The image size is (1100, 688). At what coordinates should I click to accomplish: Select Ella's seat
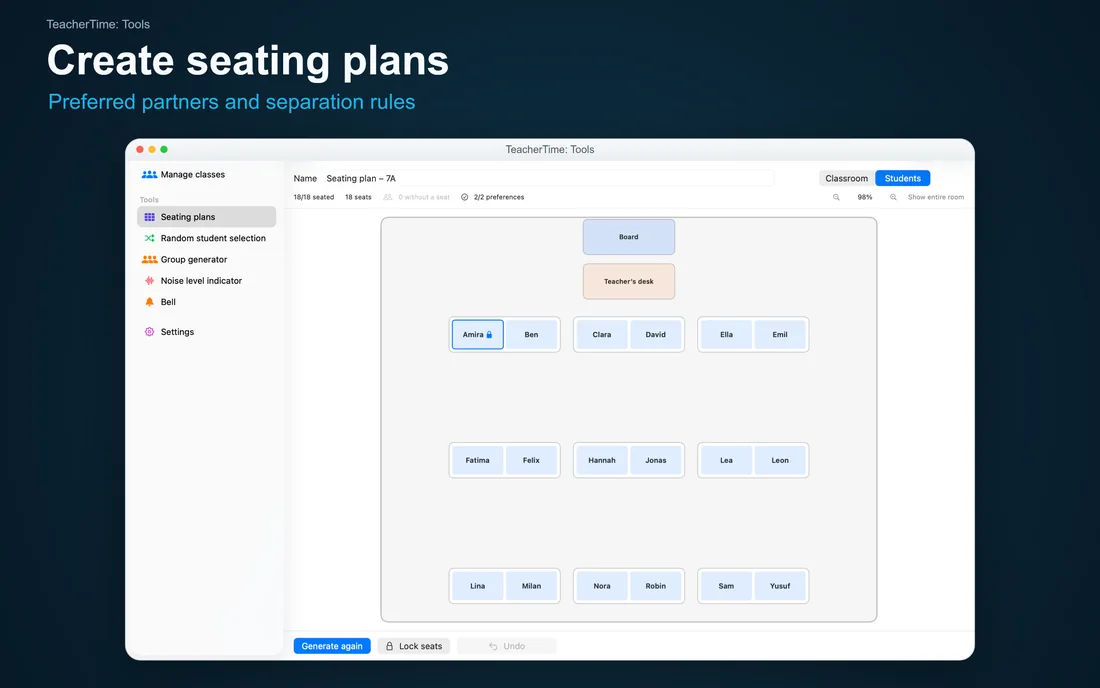point(726,335)
